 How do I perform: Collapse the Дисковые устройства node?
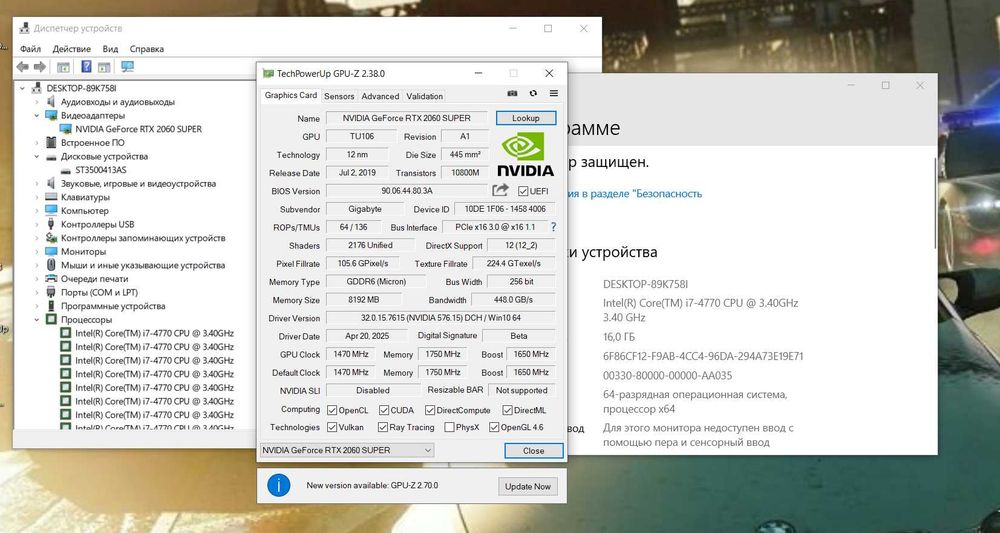pyautogui.click(x=37, y=156)
